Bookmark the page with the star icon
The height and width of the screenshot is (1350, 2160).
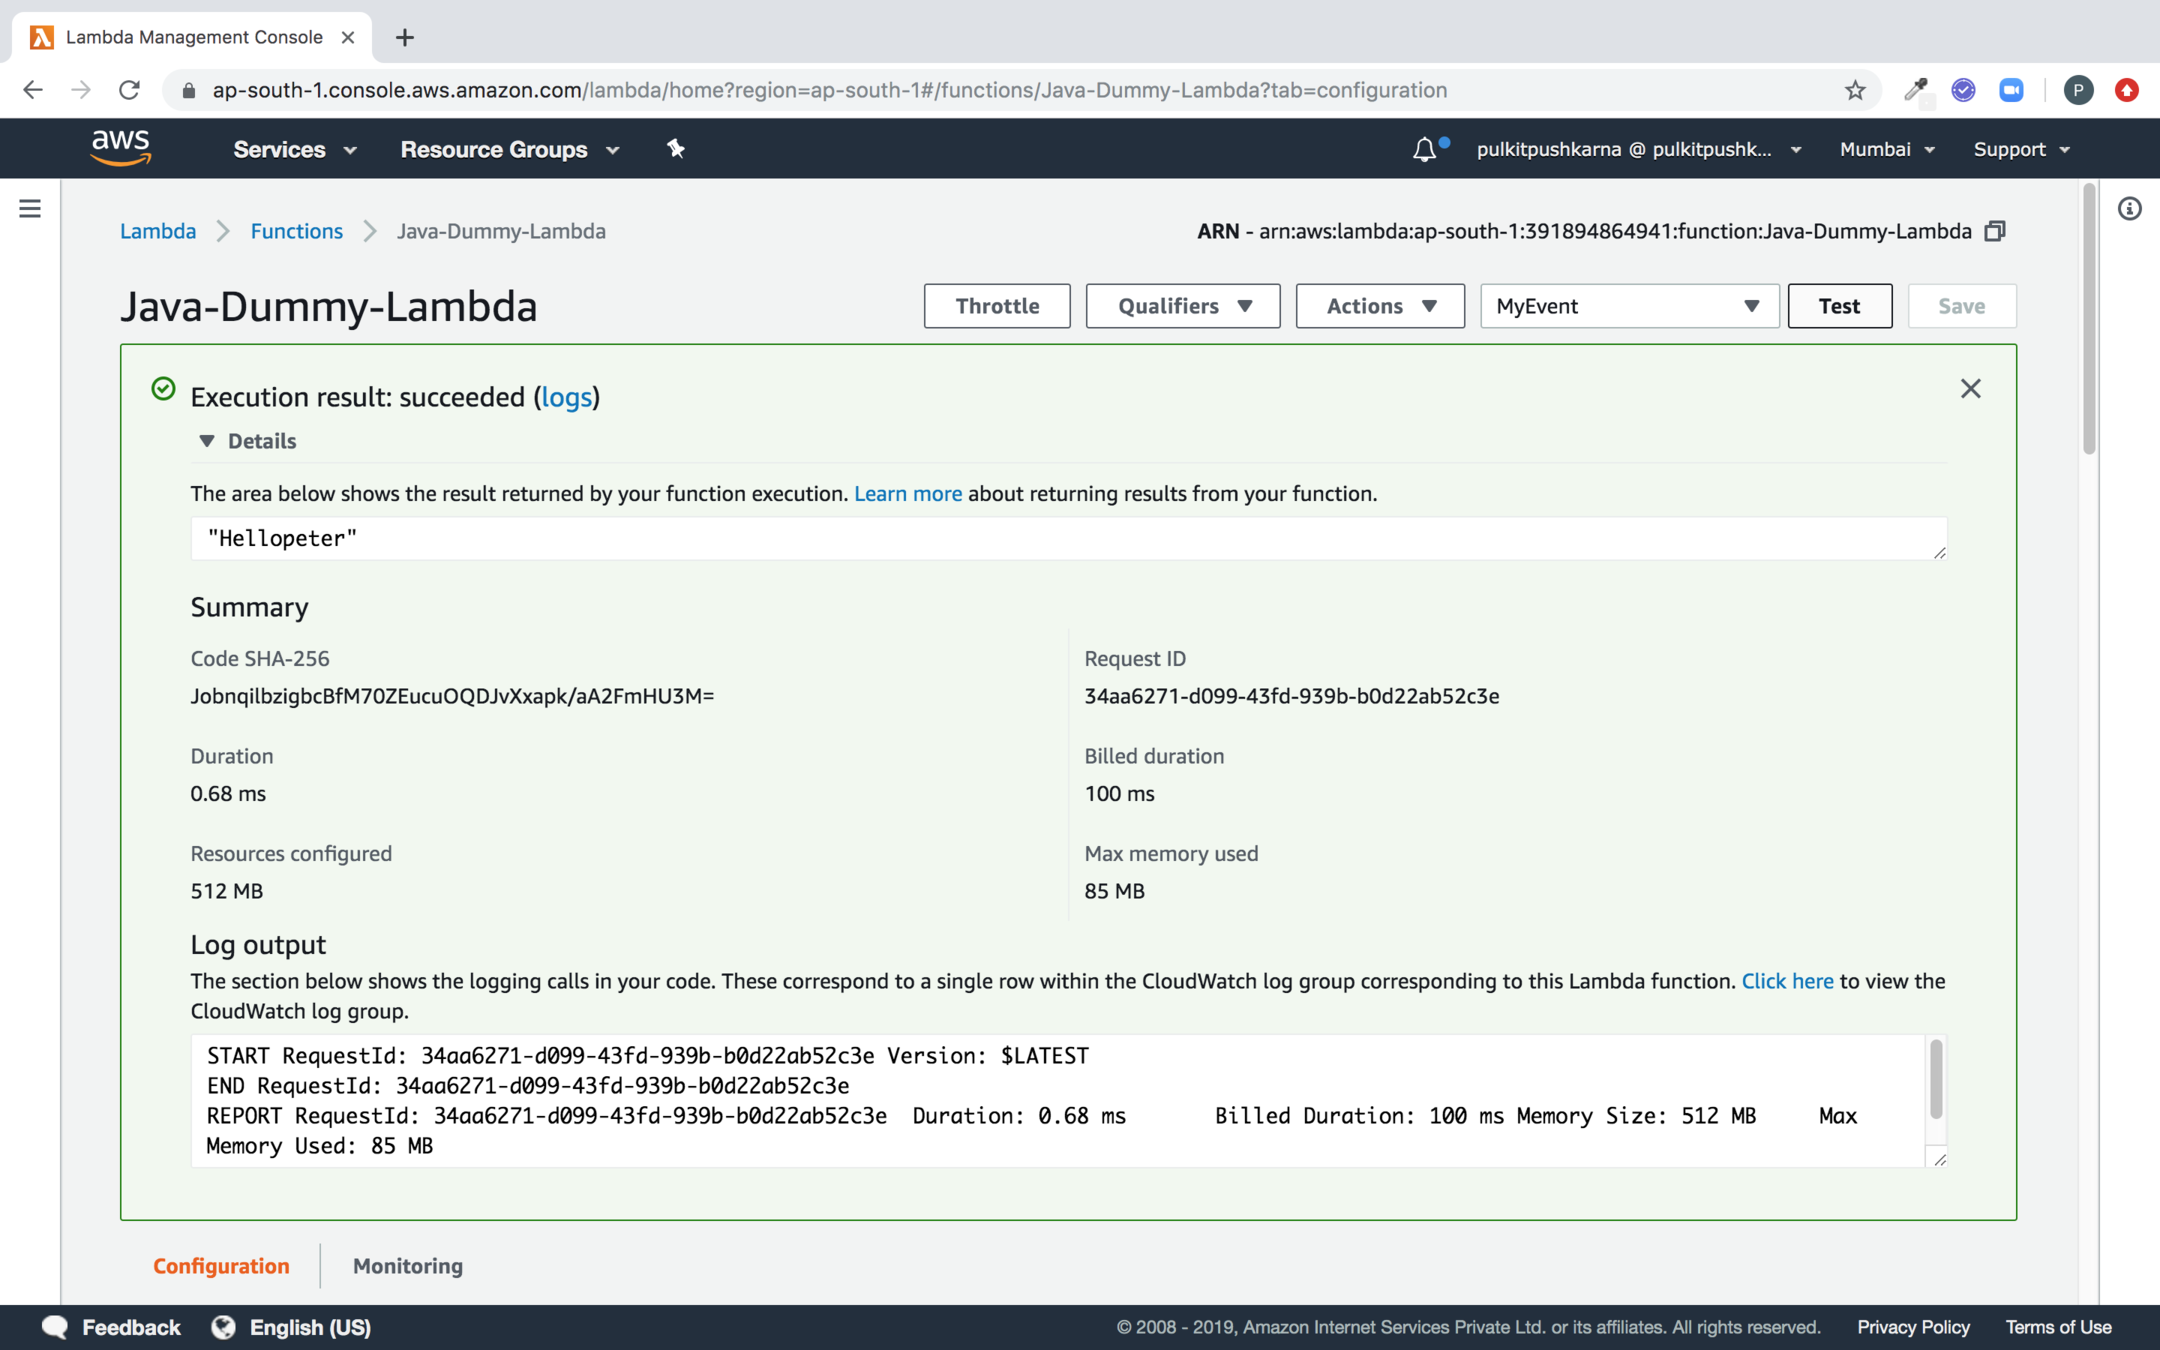[x=1855, y=90]
